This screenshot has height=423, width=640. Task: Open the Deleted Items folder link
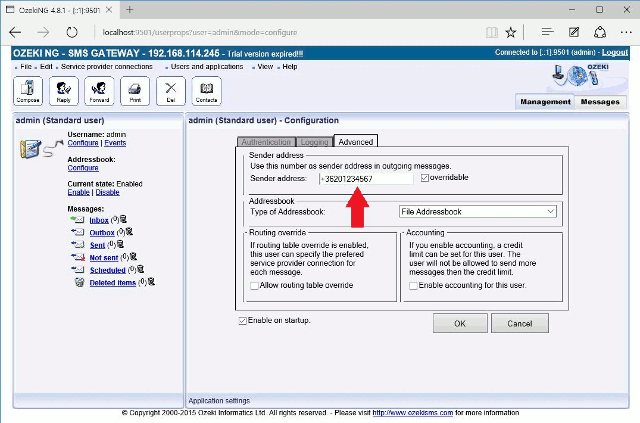[113, 282]
